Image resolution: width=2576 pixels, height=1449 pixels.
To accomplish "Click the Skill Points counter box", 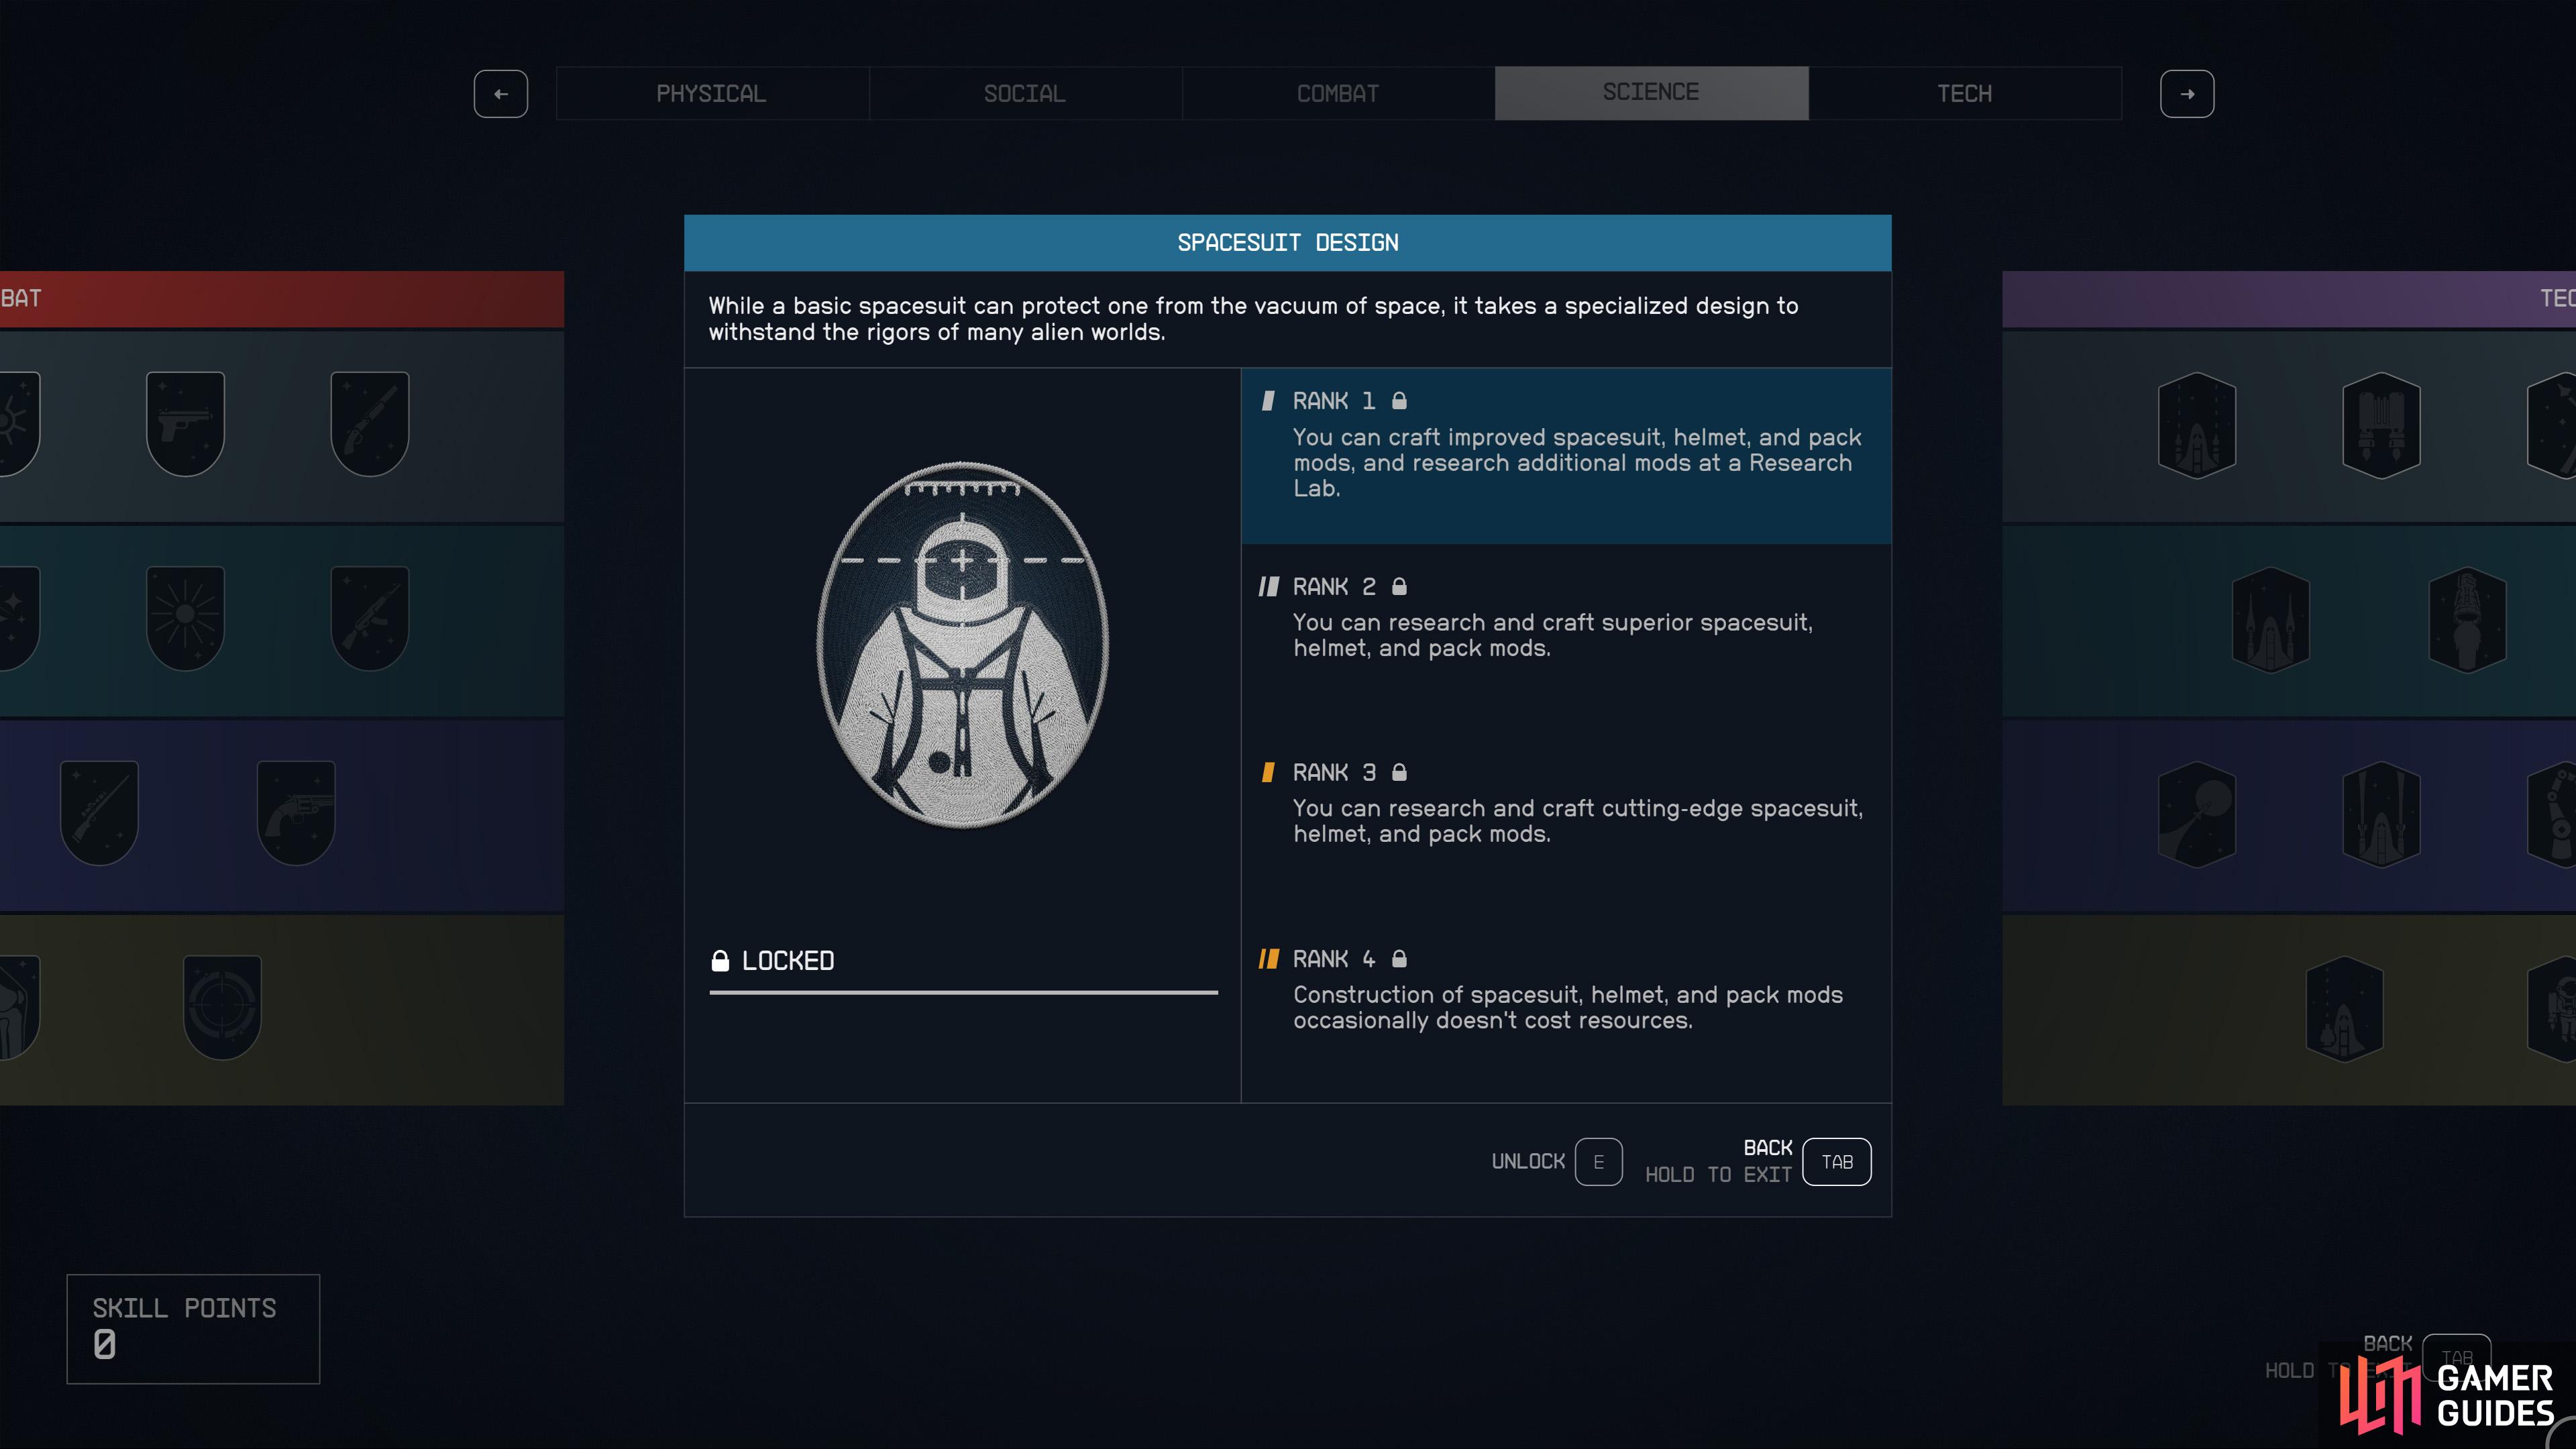I will (193, 1329).
